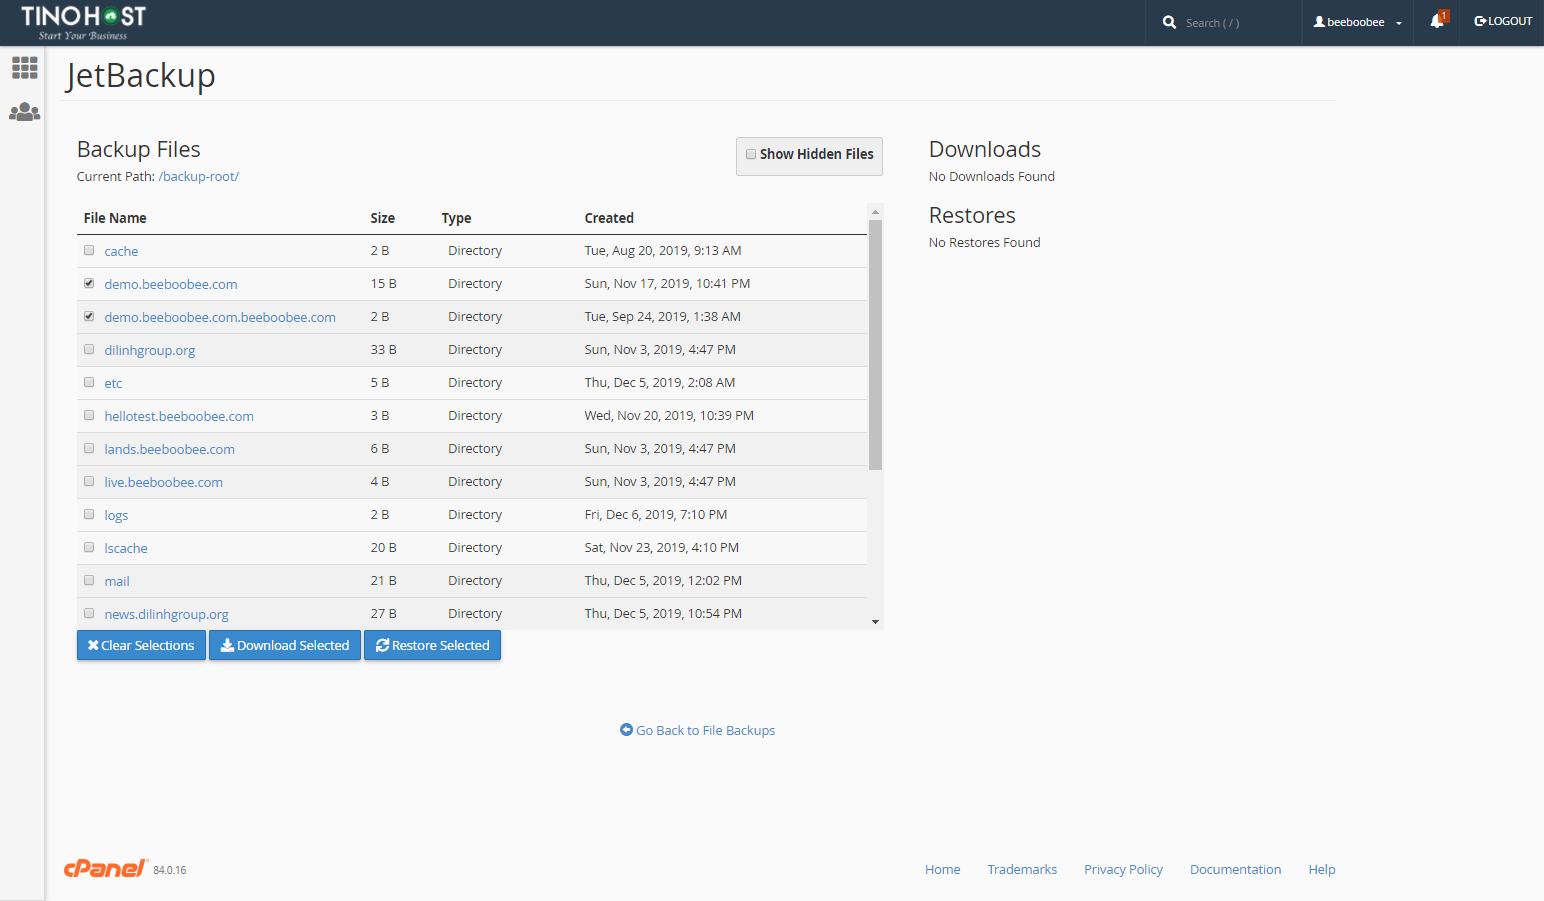Click the File Name column header

[x=115, y=218]
